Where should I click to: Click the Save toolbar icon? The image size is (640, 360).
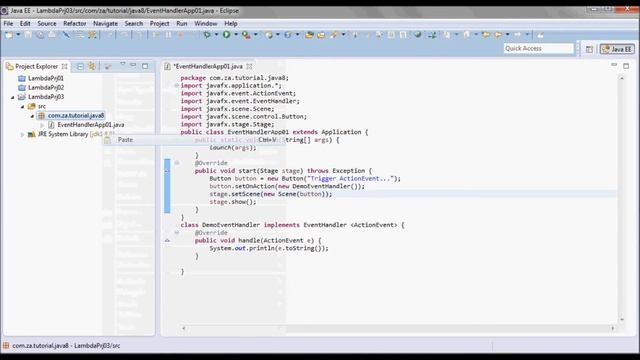[28, 35]
